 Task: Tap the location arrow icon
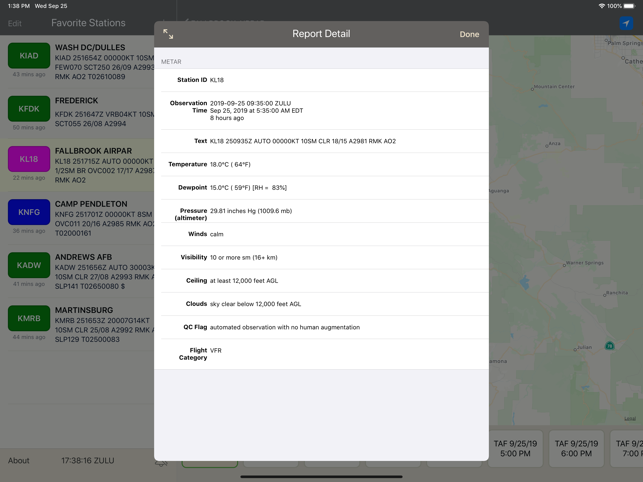pos(626,23)
